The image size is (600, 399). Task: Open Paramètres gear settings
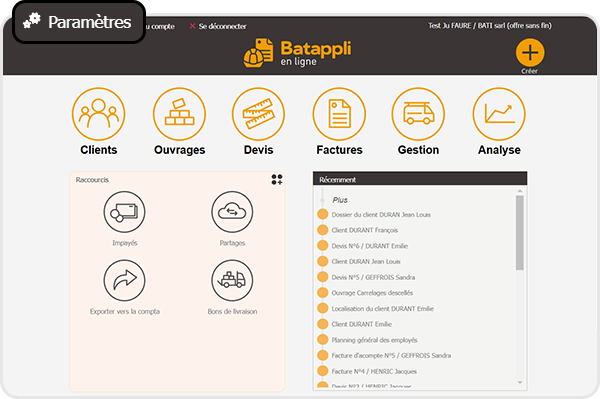pyautogui.click(x=79, y=22)
